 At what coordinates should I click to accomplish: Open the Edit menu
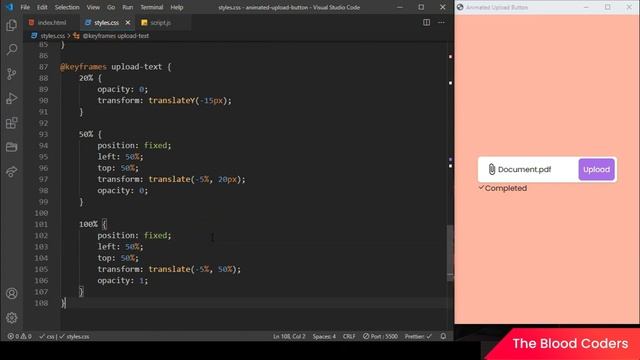(42, 7)
